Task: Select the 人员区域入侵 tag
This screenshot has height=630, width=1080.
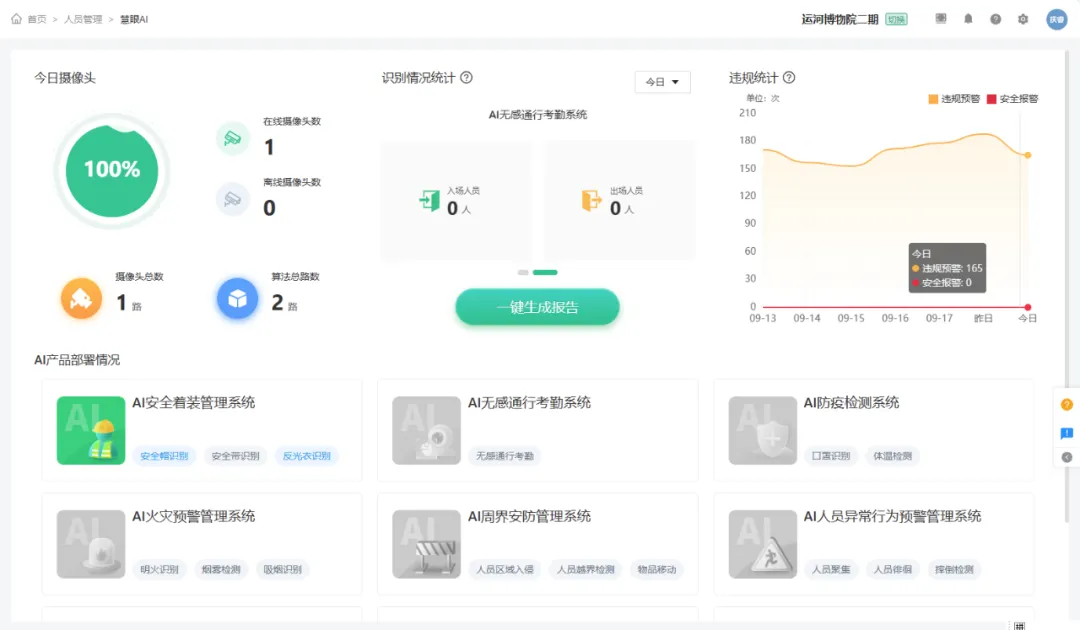Action: tap(505, 569)
